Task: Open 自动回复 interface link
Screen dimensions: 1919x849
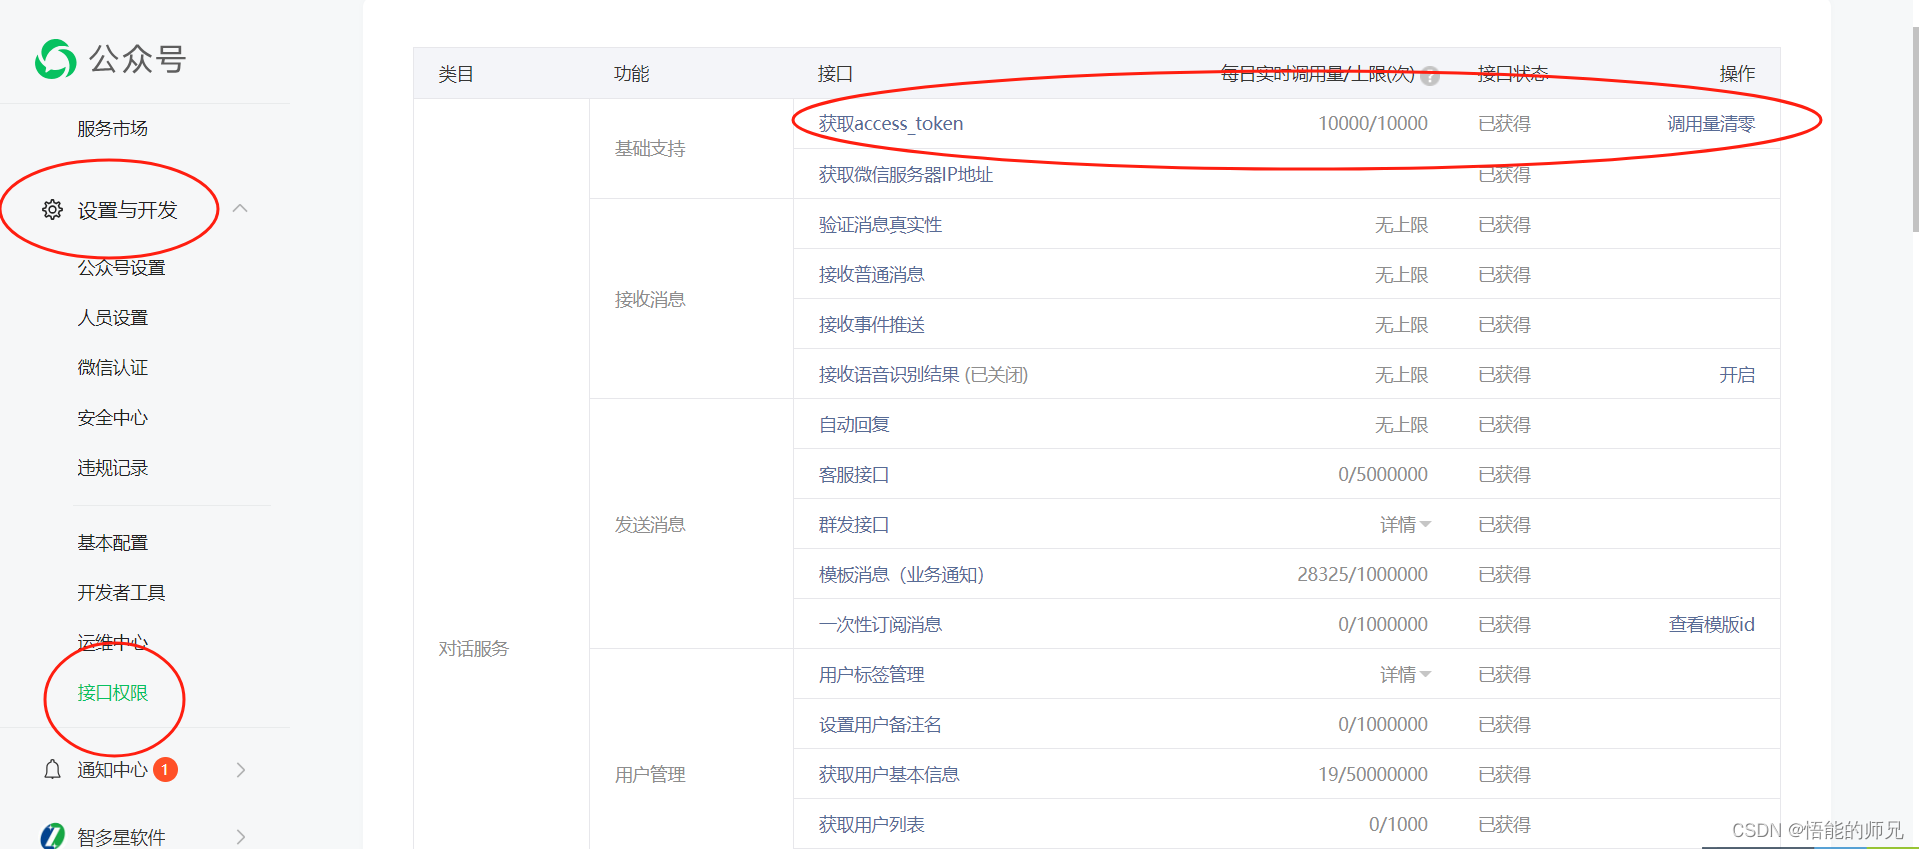Action: 853,424
